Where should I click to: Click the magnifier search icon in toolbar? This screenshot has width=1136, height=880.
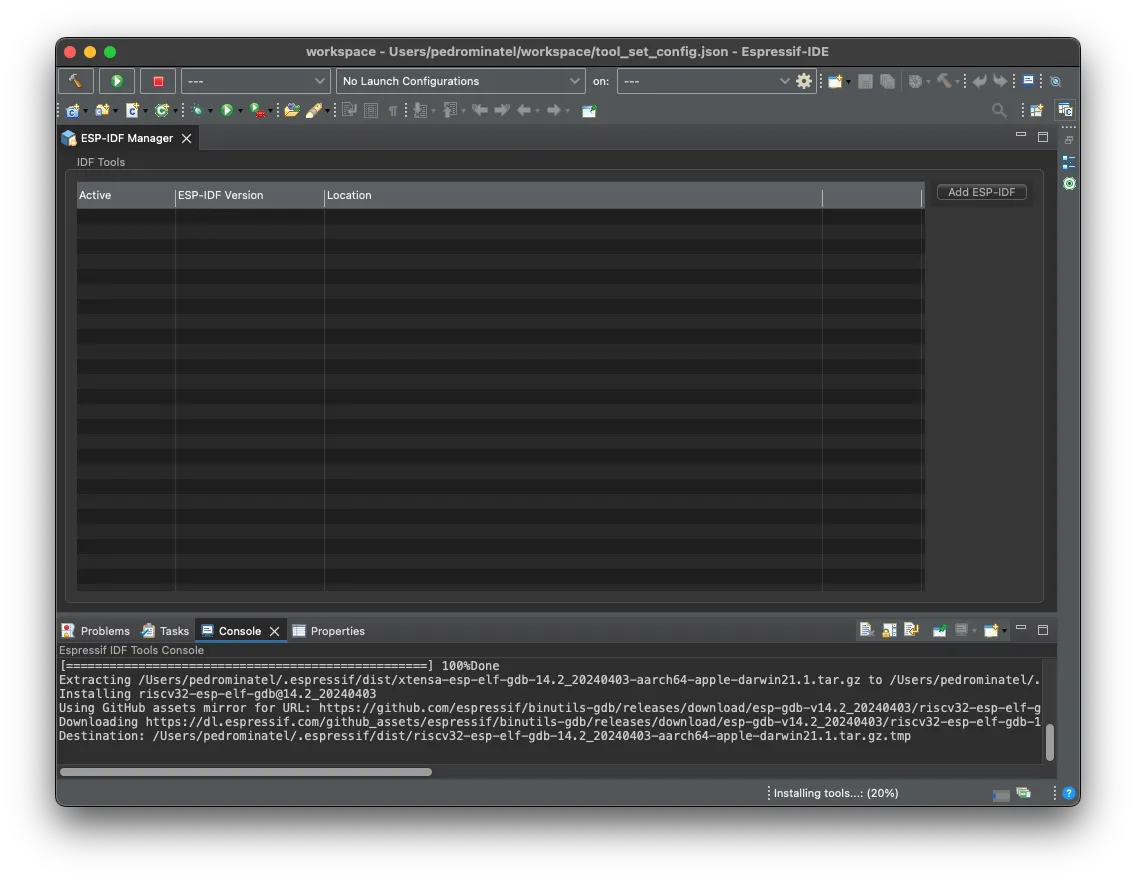click(998, 110)
